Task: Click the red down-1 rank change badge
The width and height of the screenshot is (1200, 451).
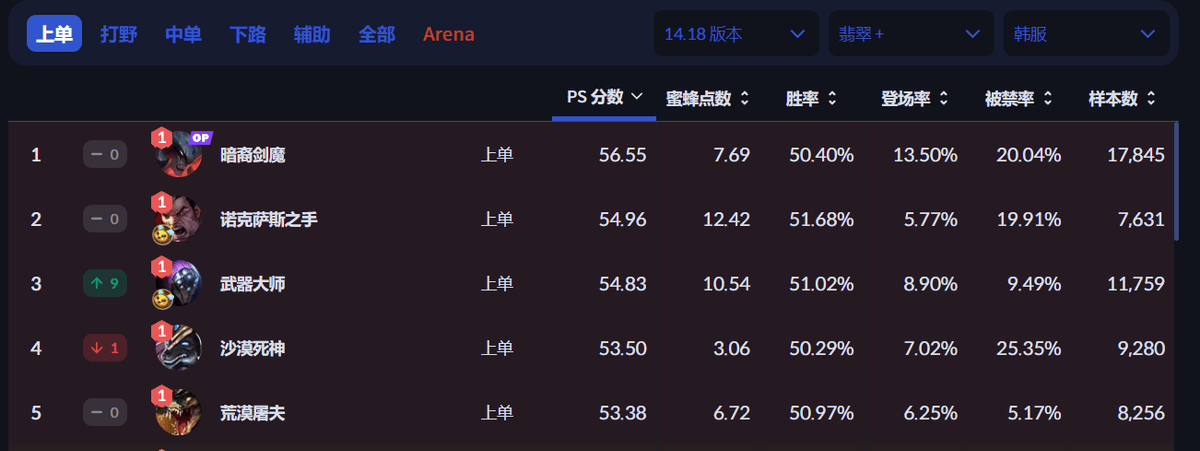Action: click(105, 348)
